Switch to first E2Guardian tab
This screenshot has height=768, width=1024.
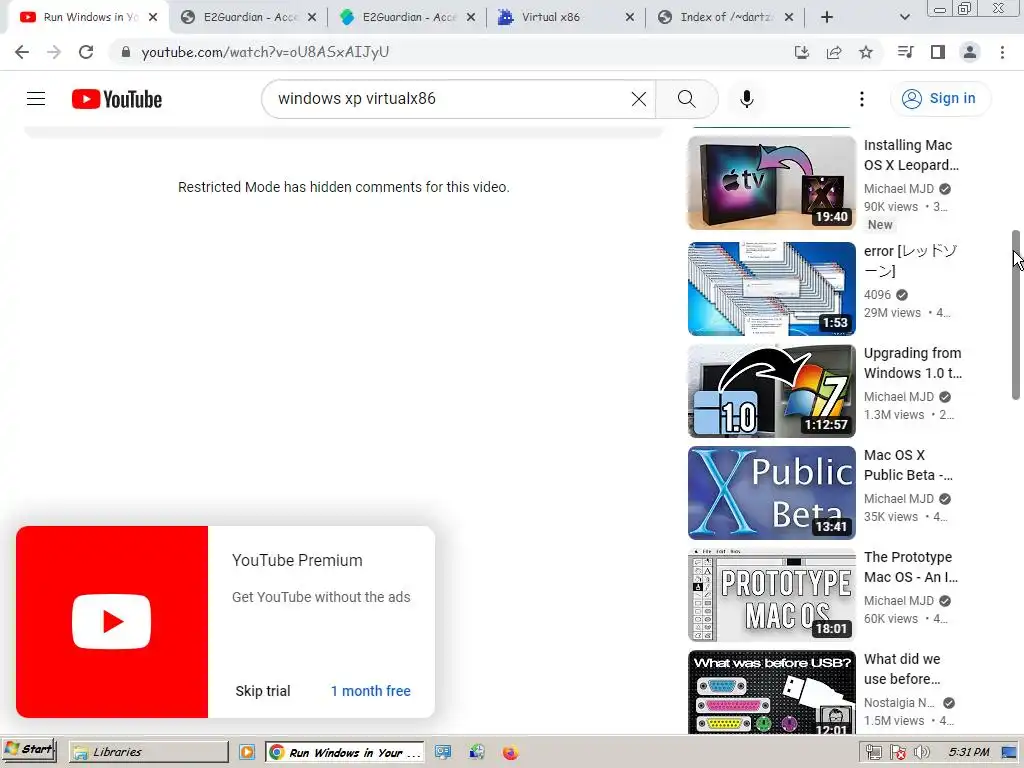(248, 17)
